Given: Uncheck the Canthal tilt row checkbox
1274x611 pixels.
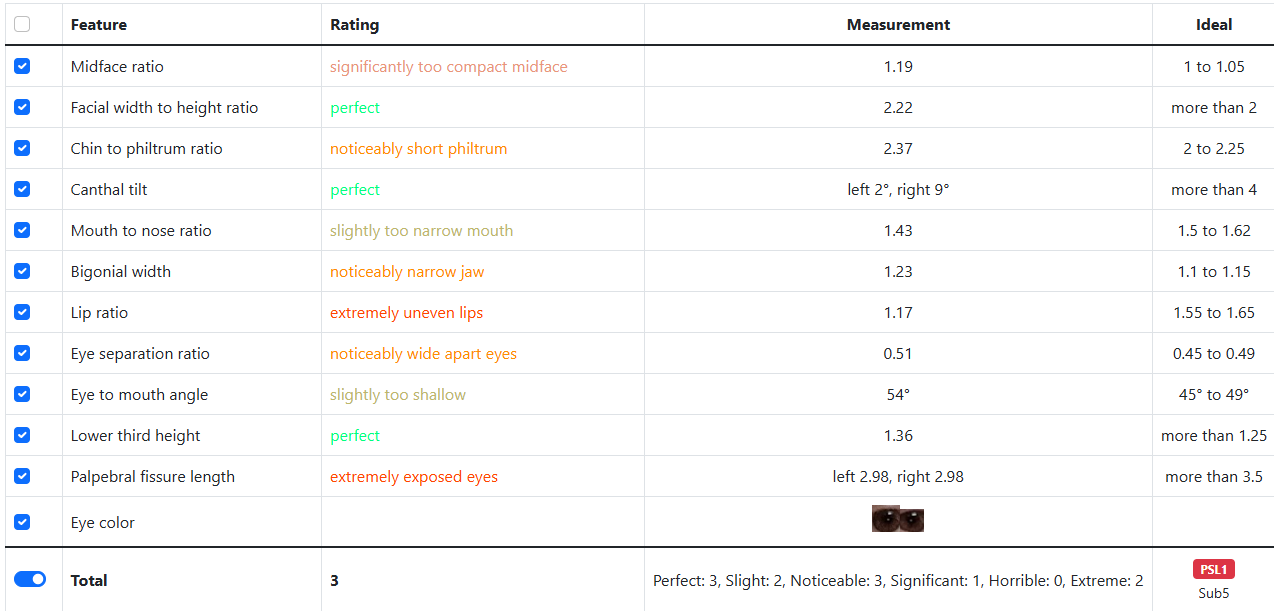Looking at the screenshot, I should [22, 189].
